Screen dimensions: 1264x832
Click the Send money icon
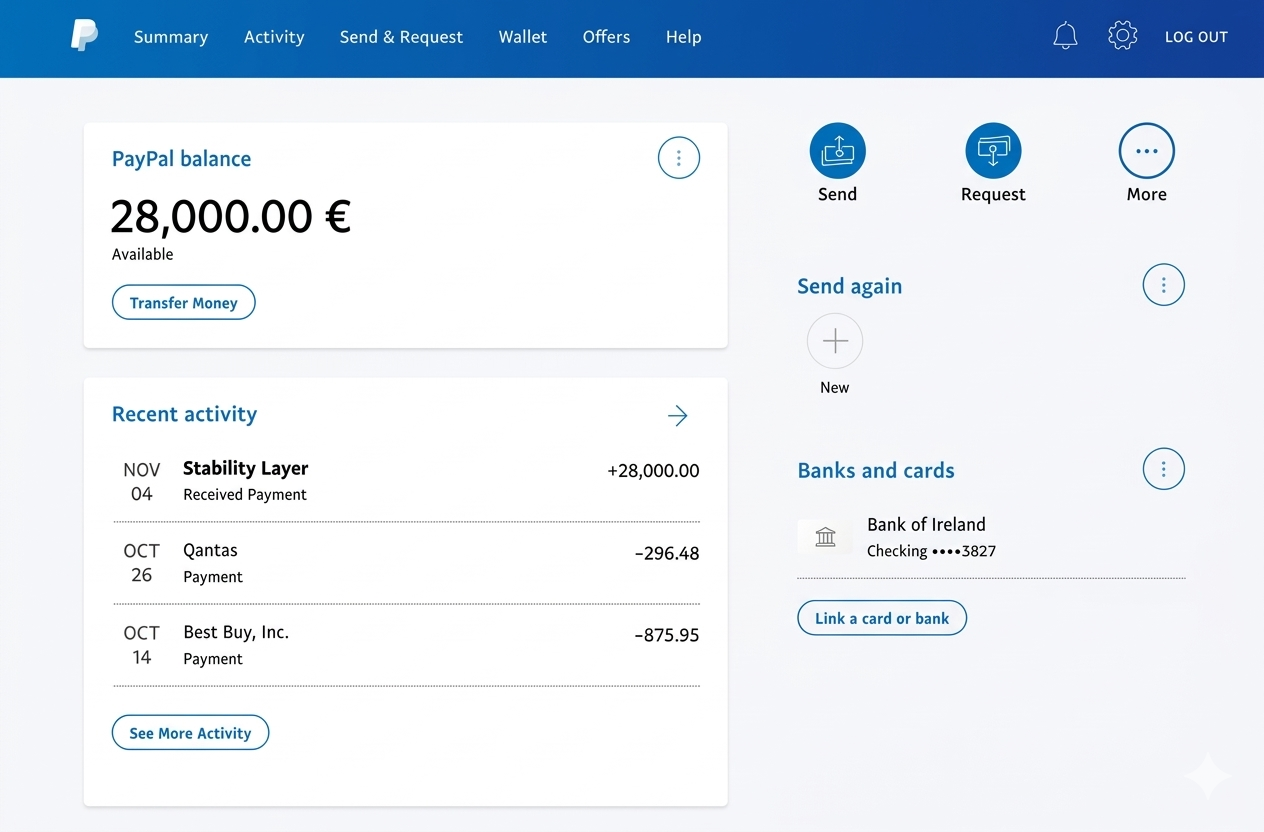coord(837,151)
